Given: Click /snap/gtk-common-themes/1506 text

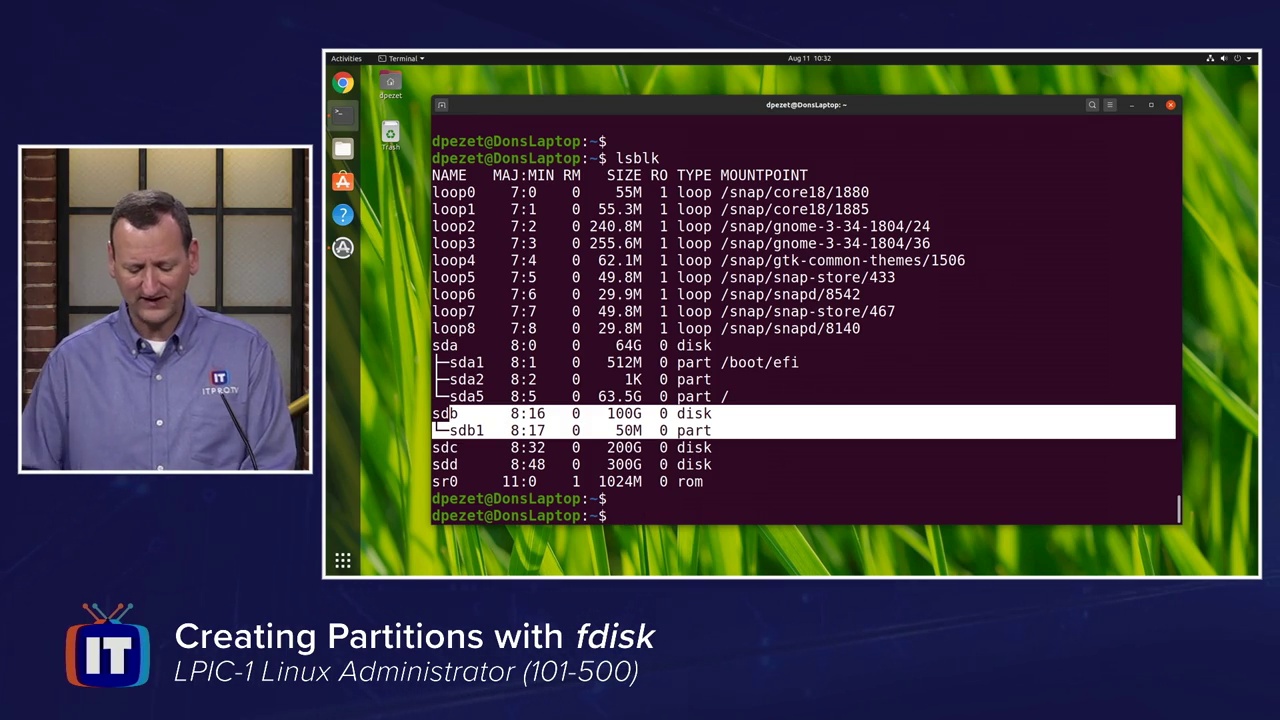Looking at the screenshot, I should point(843,260).
